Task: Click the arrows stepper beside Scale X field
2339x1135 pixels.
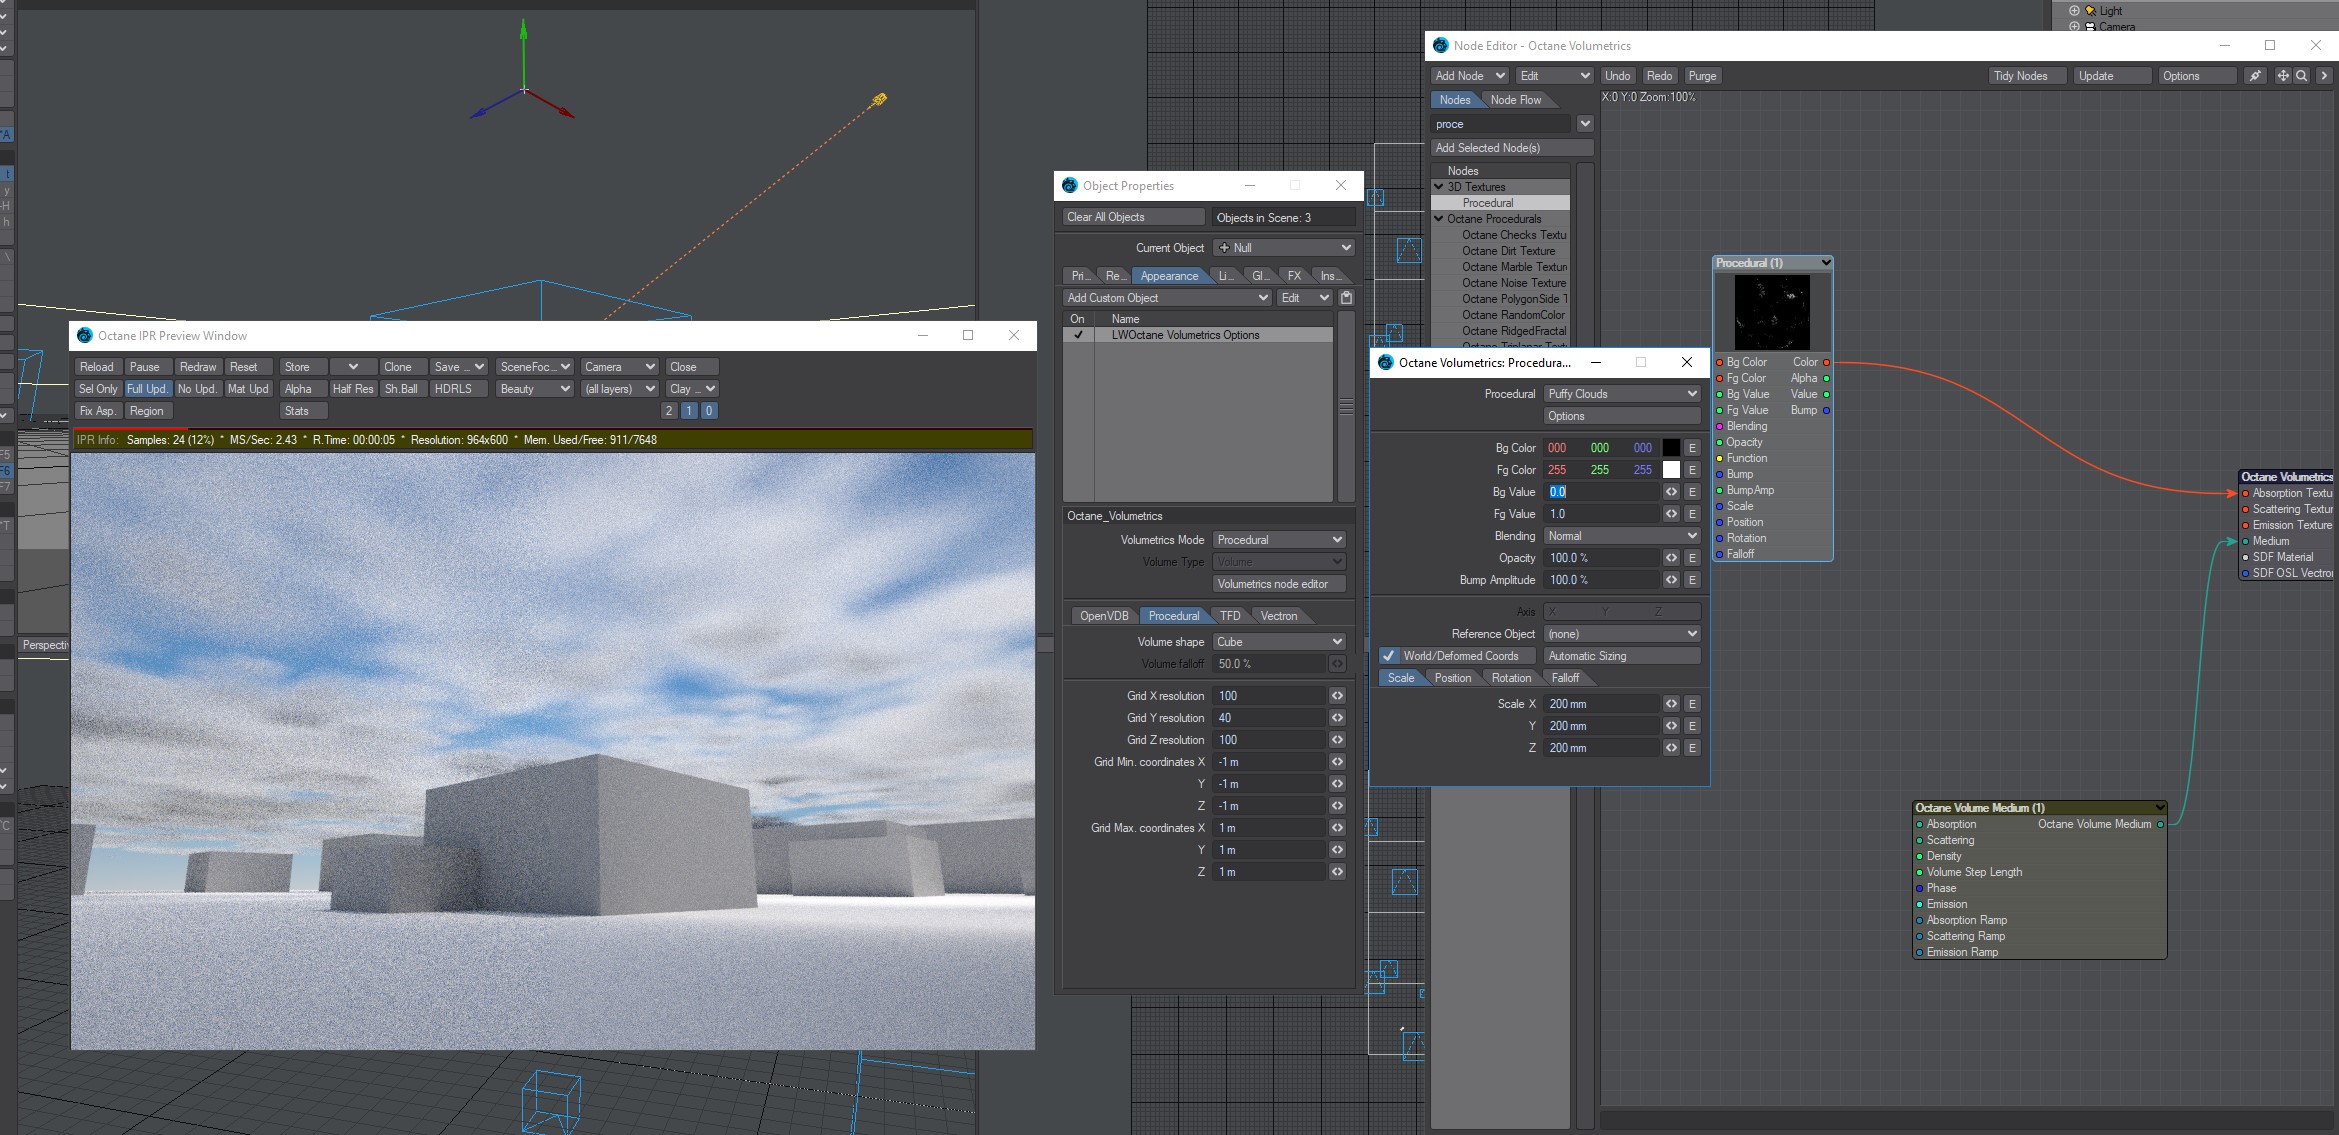Action: pyautogui.click(x=1671, y=704)
